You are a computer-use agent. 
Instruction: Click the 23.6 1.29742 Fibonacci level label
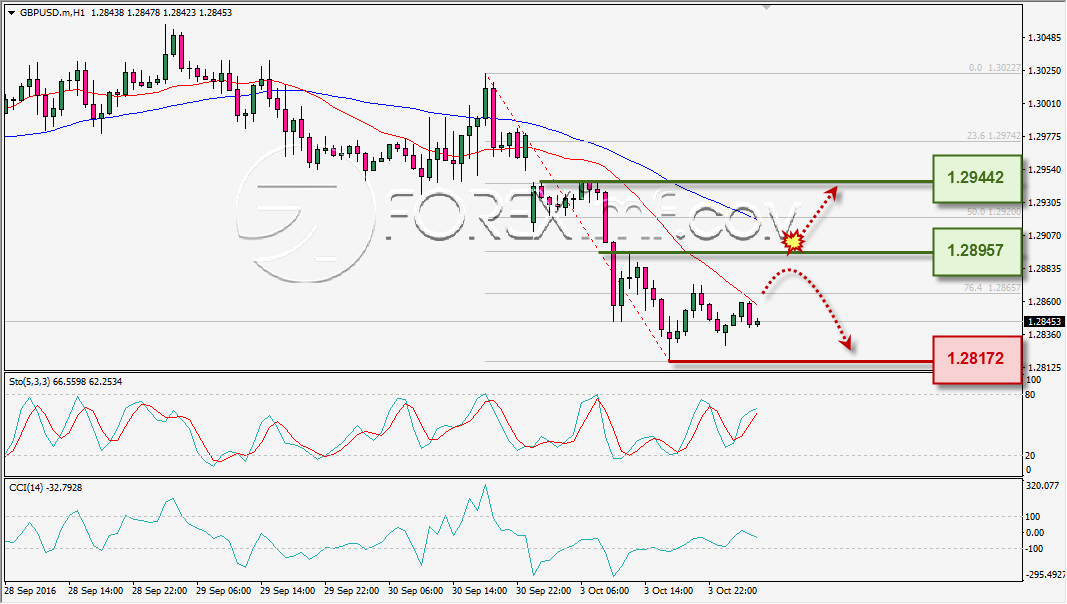(x=994, y=136)
